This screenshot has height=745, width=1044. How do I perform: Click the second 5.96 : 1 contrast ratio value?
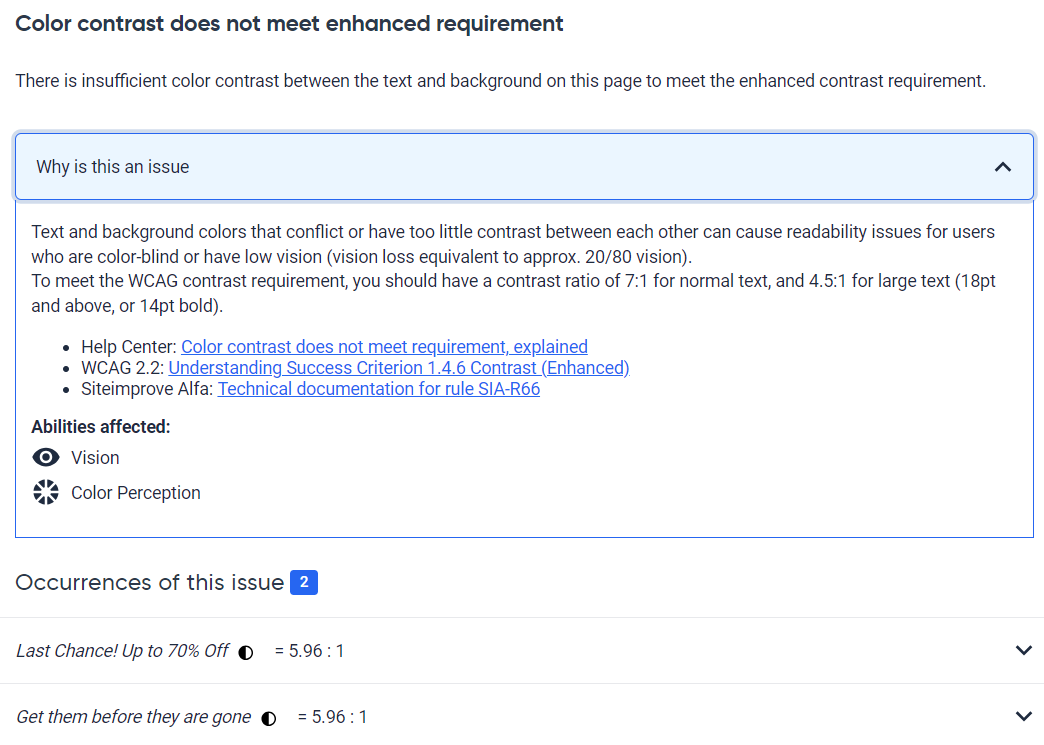(332, 716)
